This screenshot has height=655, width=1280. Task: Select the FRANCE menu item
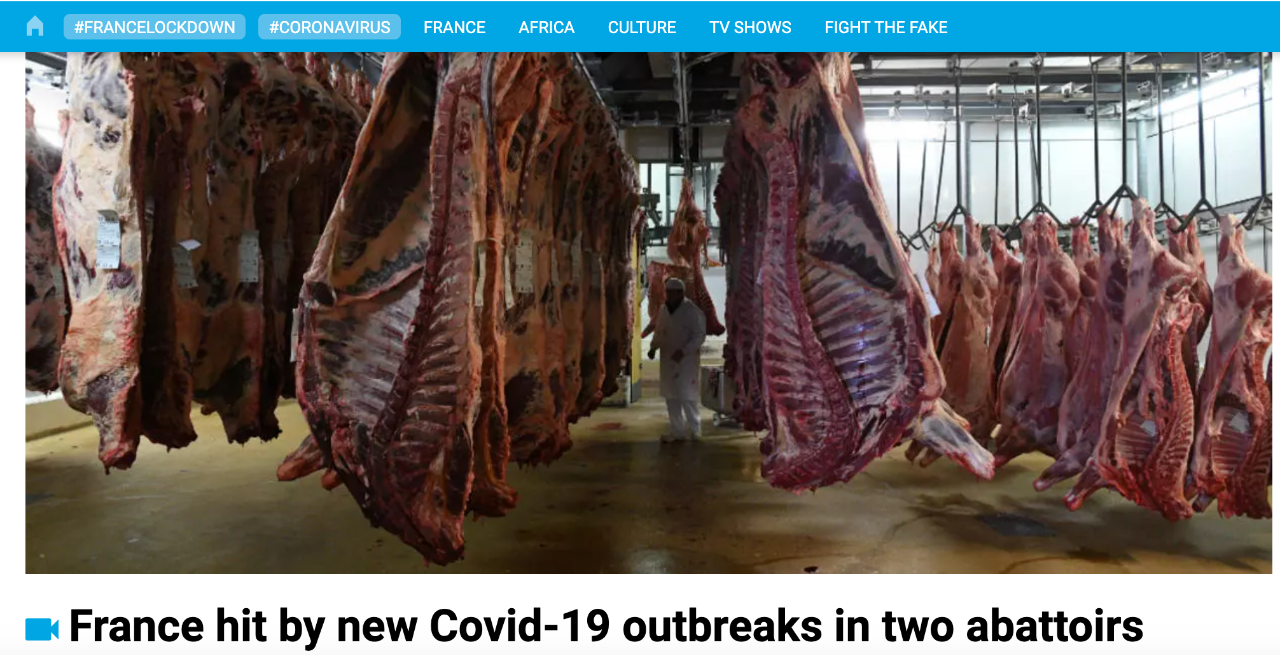tap(455, 27)
